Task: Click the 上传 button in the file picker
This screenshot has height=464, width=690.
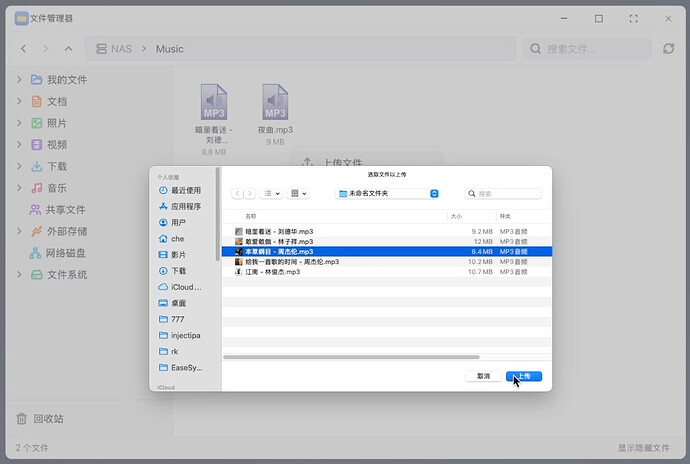Action: point(524,376)
